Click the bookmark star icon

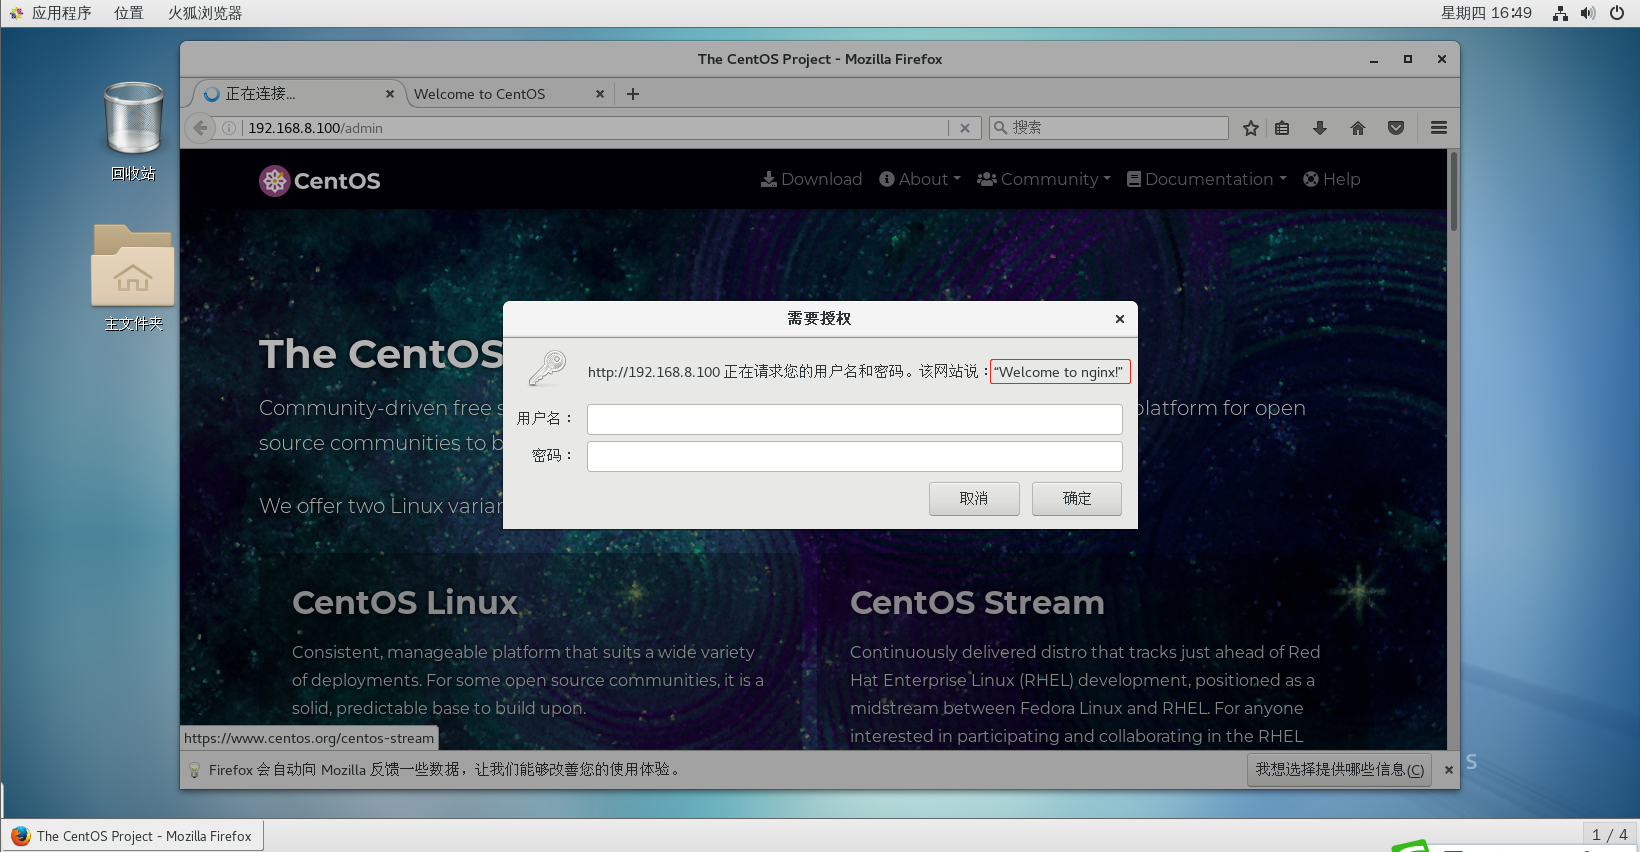click(1250, 128)
